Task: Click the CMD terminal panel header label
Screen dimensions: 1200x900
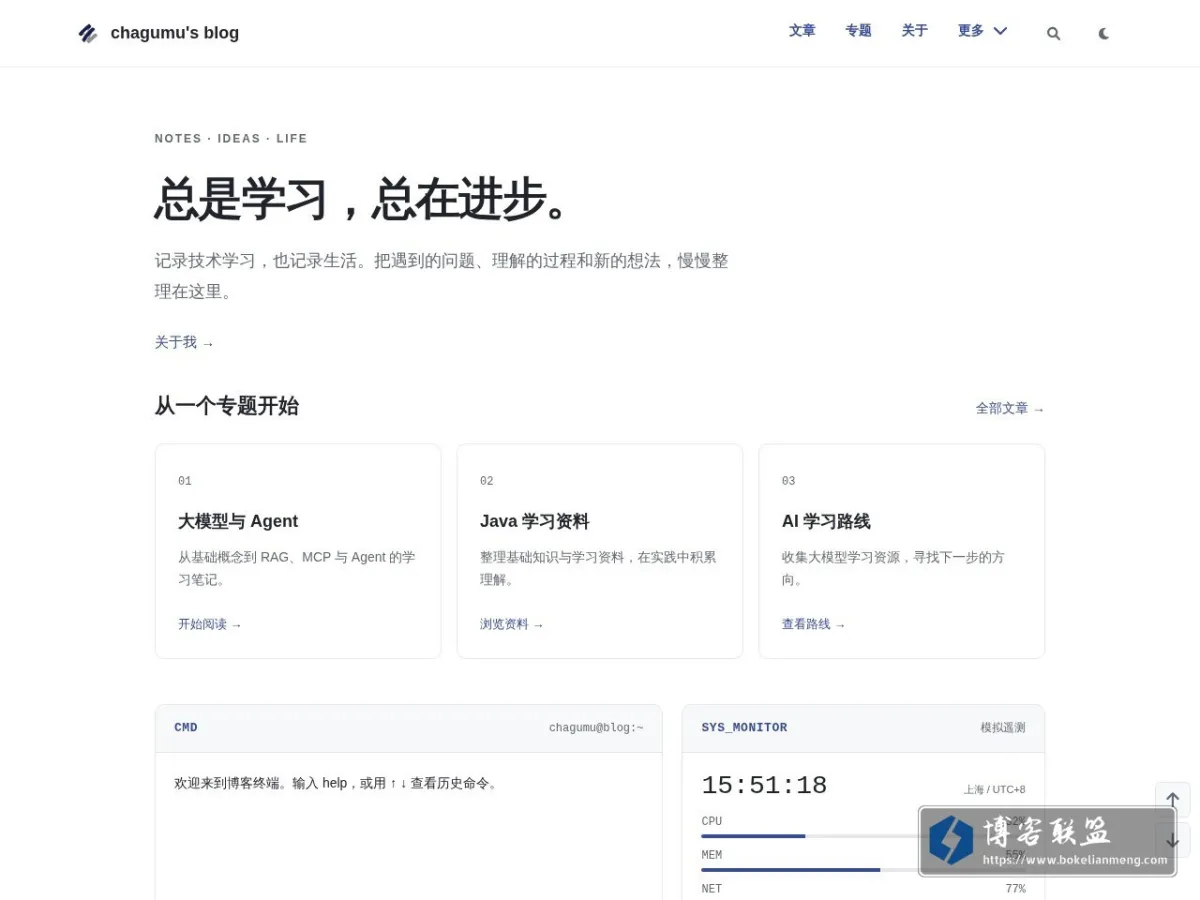Action: pos(186,728)
